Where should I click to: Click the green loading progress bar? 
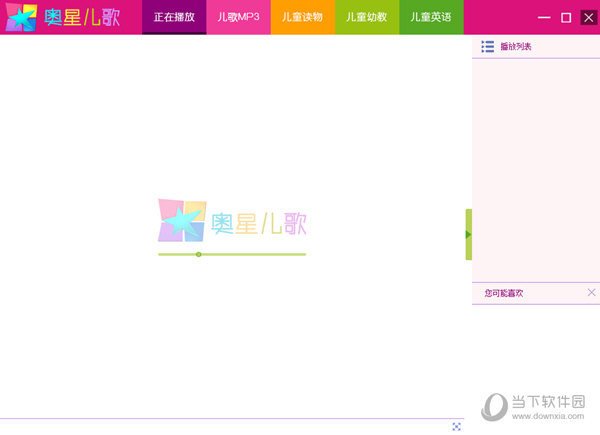232,254
